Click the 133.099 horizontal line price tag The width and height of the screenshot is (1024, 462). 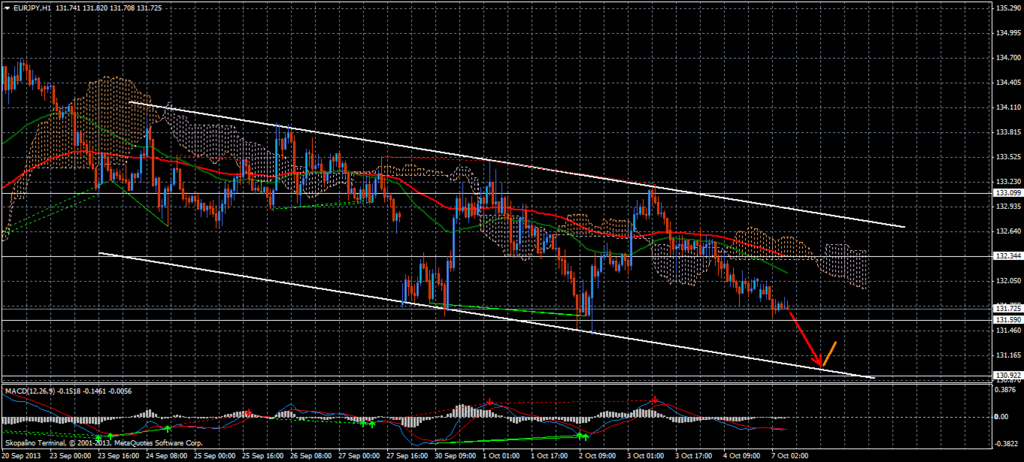pyautogui.click(x=1007, y=193)
